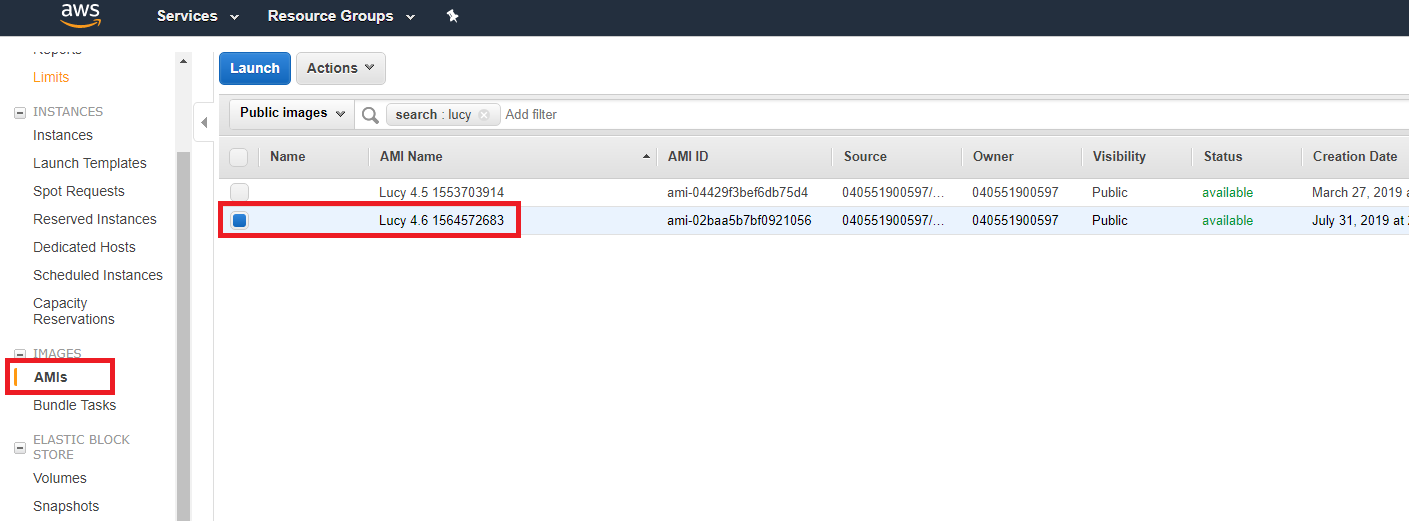Collapse the INSTANCES section
Viewport: 1409px width, 521px height.
click(x=20, y=112)
